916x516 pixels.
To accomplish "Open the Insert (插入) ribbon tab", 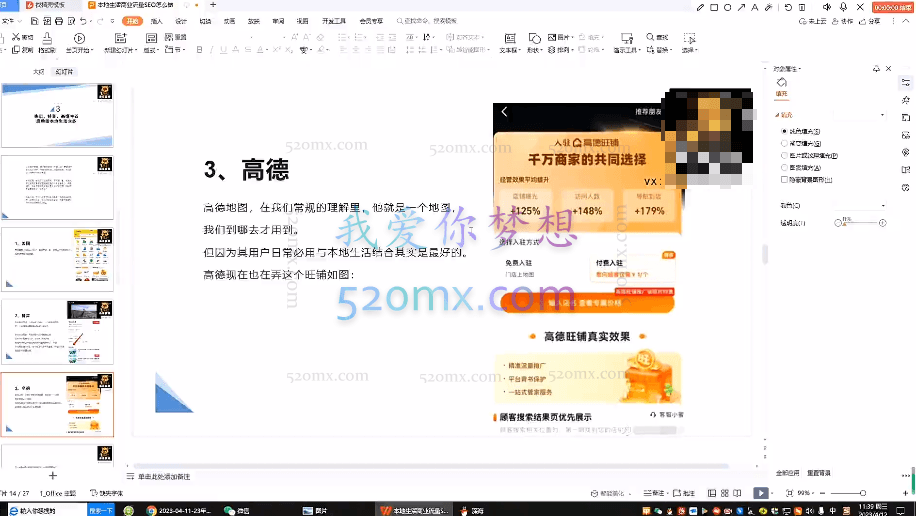I will pyautogui.click(x=157, y=21).
